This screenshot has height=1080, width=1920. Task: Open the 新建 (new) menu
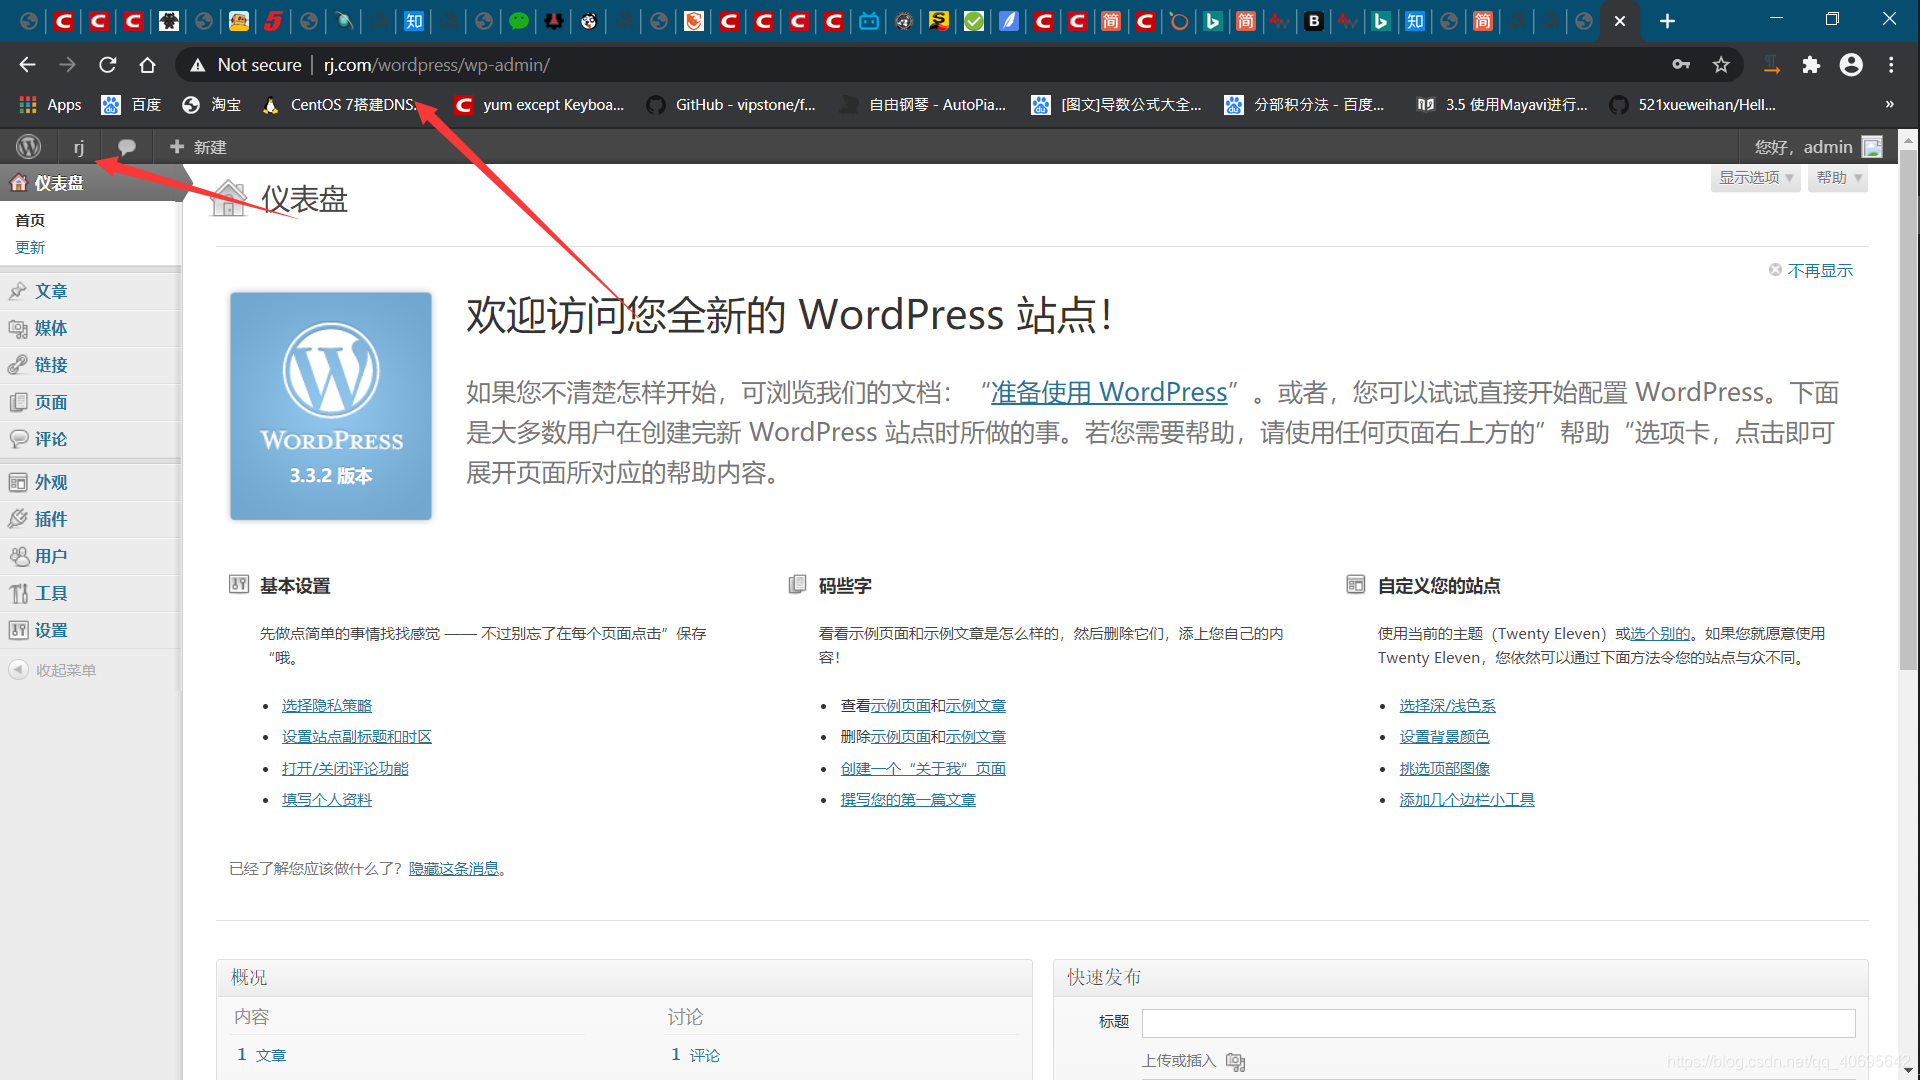click(198, 147)
